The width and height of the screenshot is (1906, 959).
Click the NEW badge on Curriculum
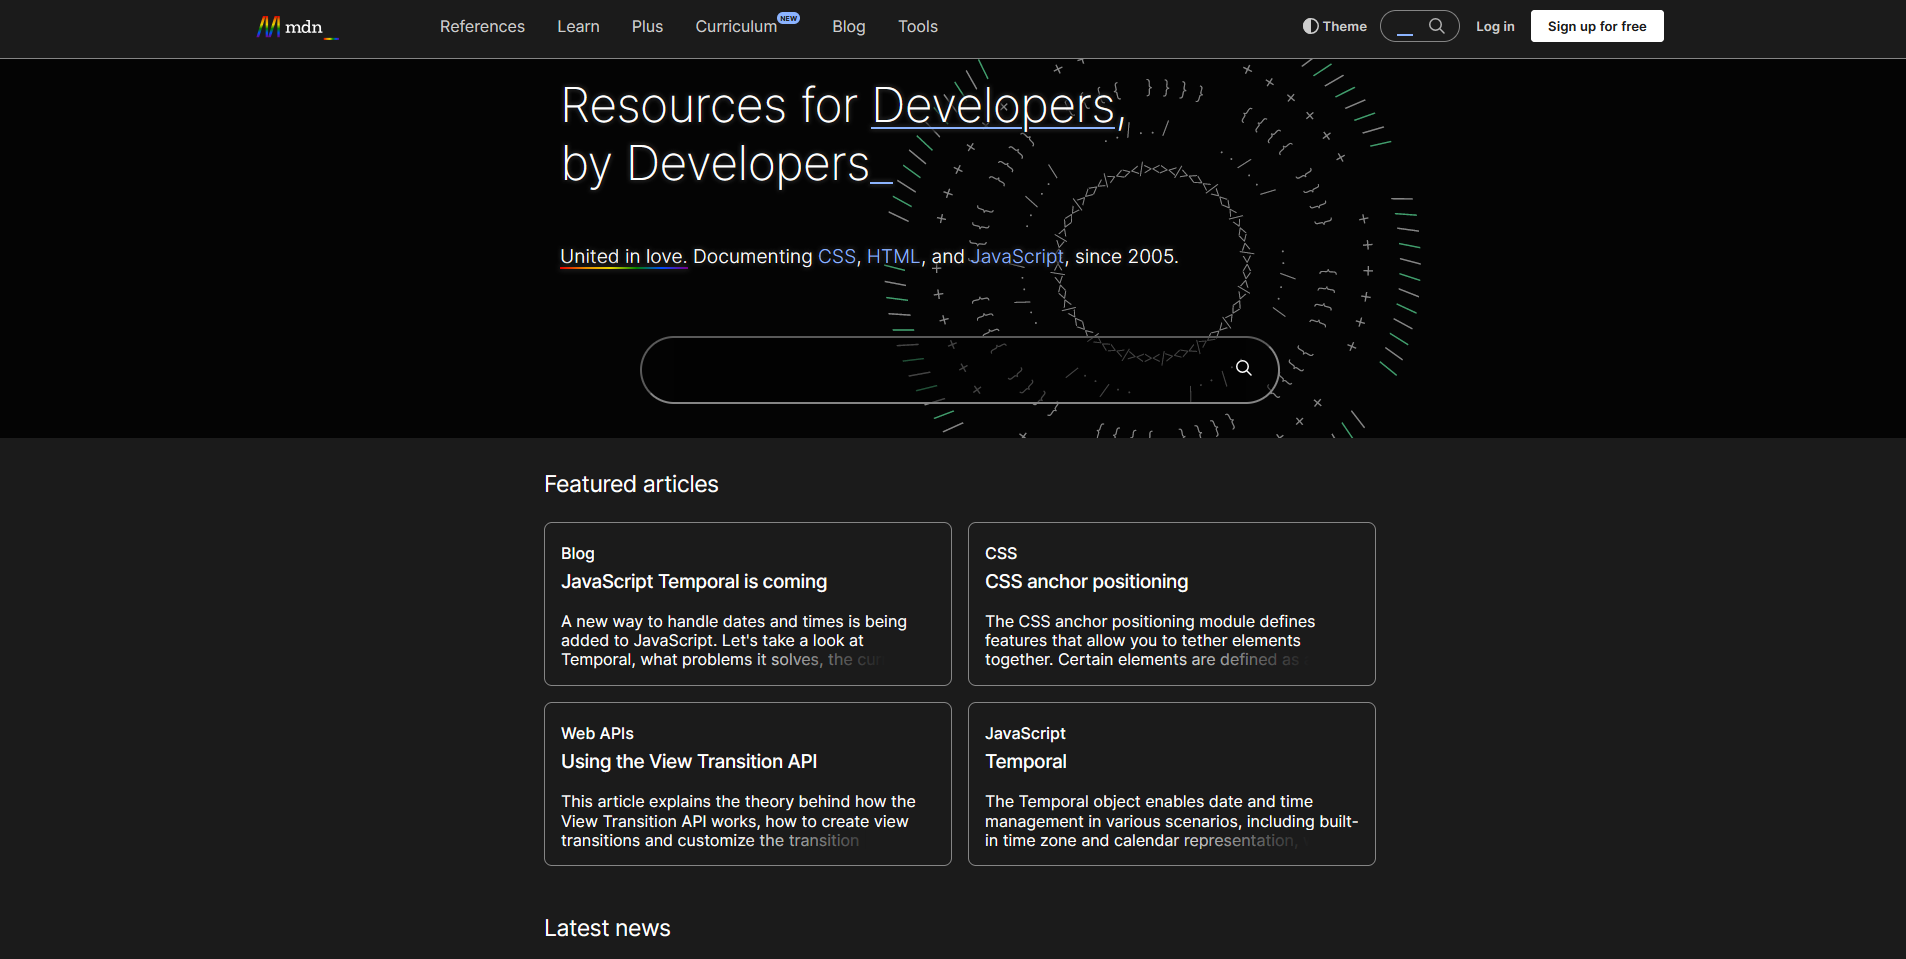click(x=789, y=17)
